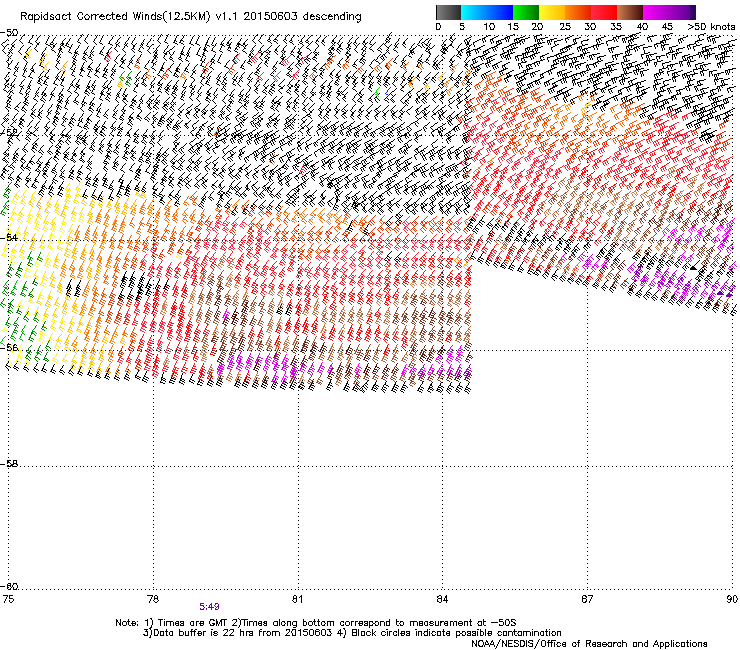Click the -50 latitude axis label
This screenshot has height=650, width=740.
point(9,33)
